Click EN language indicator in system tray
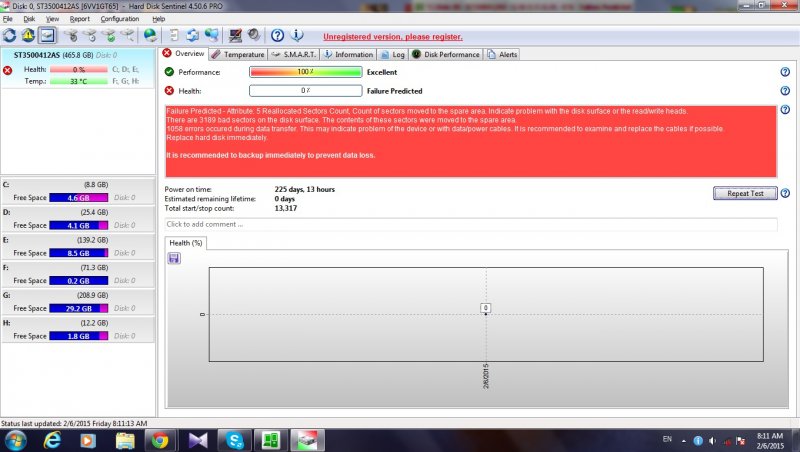Screen dimensions: 800x452 (x=667, y=439)
